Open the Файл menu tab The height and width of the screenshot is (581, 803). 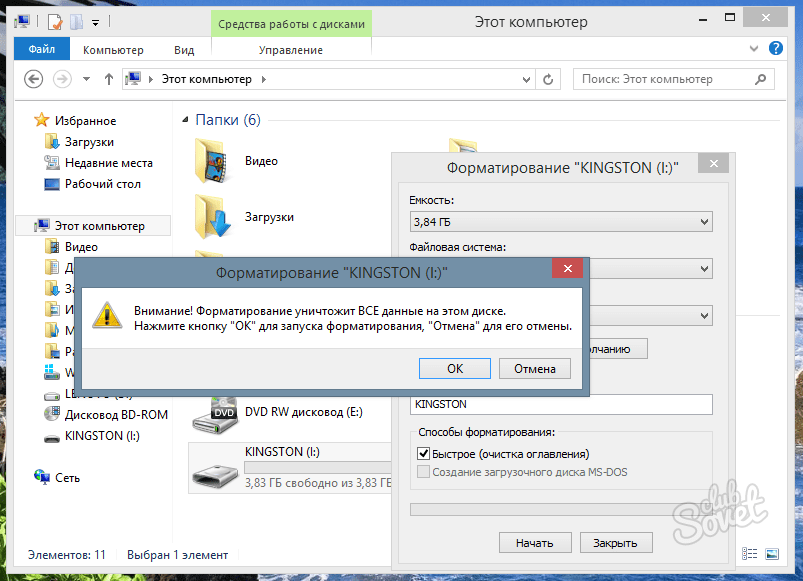(x=42, y=49)
